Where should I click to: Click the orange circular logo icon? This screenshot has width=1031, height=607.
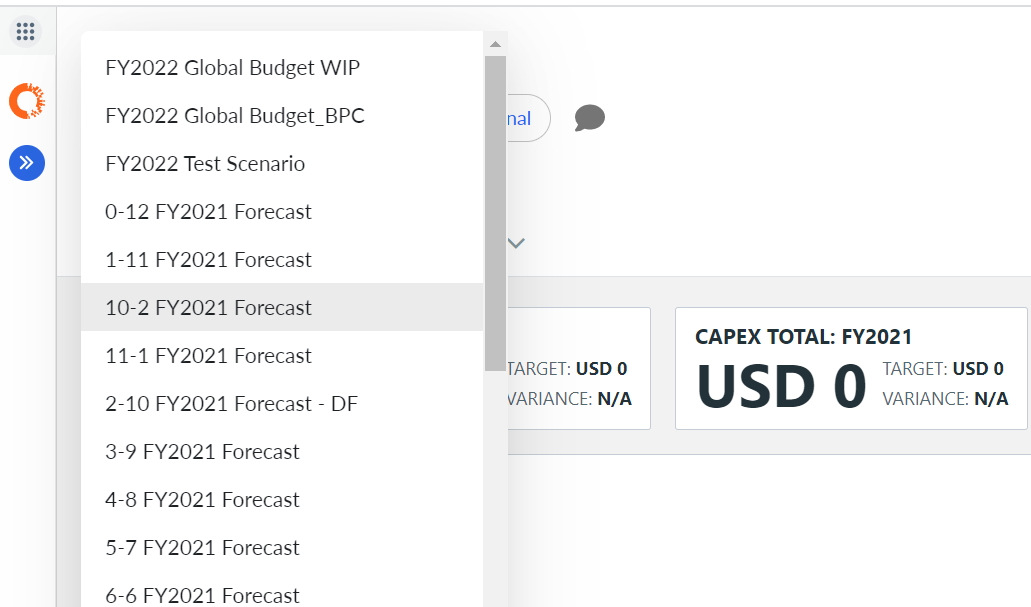(x=27, y=101)
